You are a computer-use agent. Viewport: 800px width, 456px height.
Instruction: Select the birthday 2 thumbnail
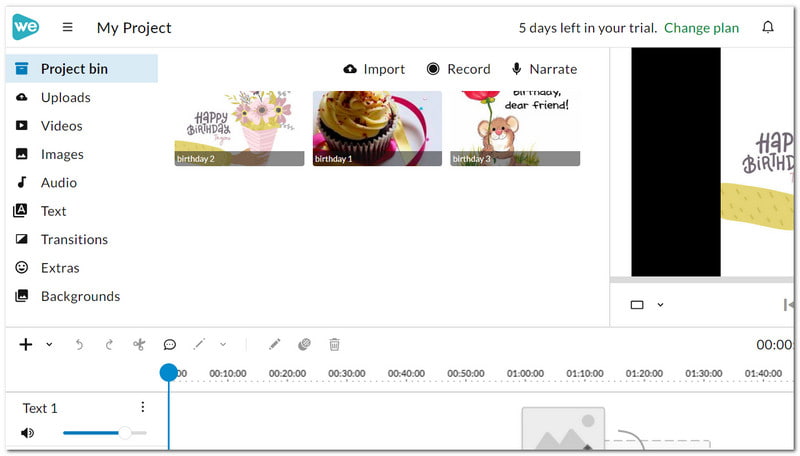point(239,129)
